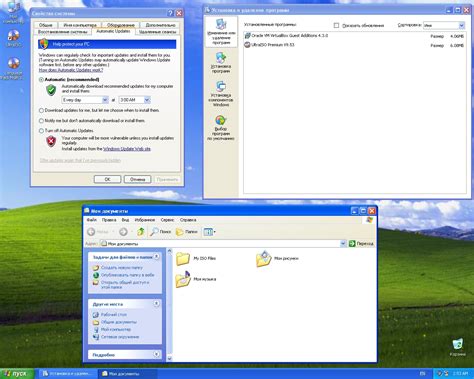The width and height of the screenshot is (474, 379).
Task: Open Favorites menu in My Documents
Action: click(145, 220)
